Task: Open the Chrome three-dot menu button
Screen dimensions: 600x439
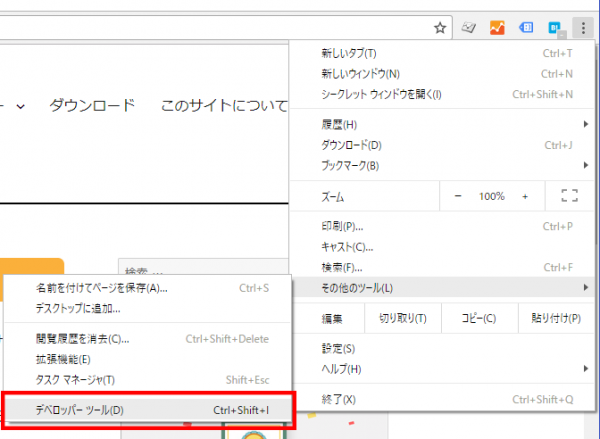Action: coord(583,28)
